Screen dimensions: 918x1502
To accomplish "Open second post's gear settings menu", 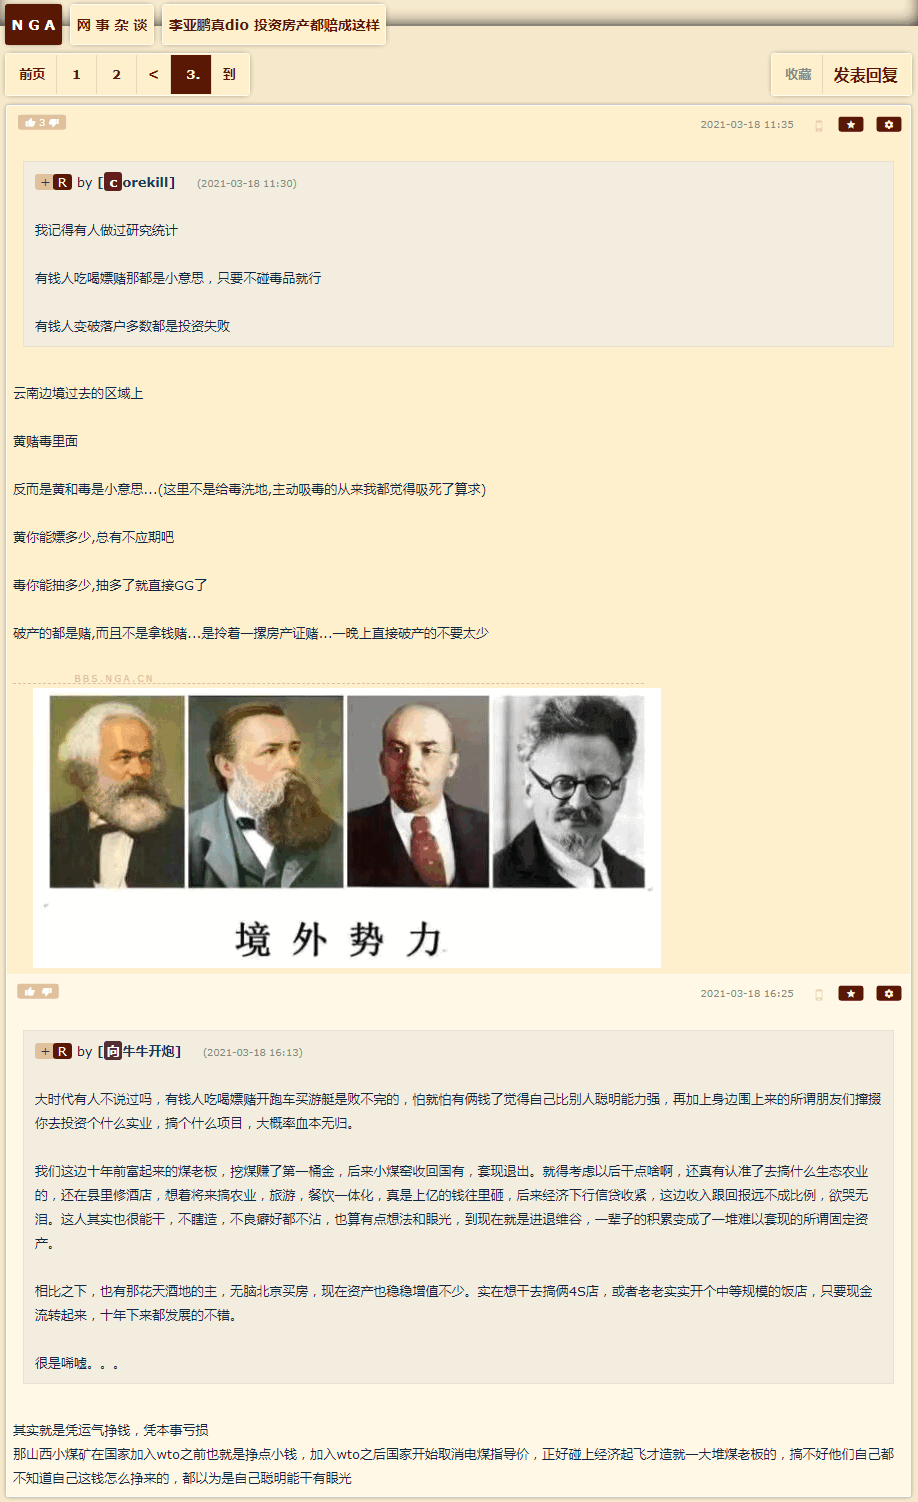I will 889,994.
